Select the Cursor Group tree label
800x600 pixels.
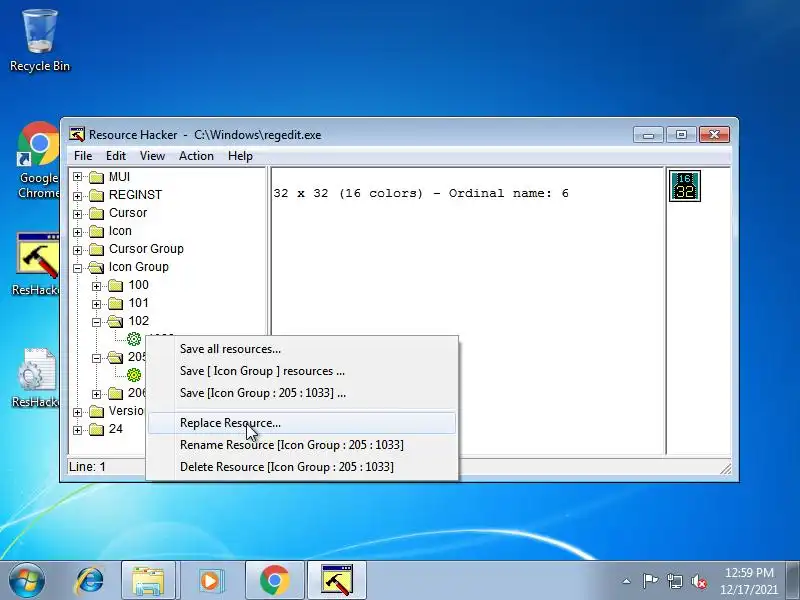pyautogui.click(x=146, y=249)
